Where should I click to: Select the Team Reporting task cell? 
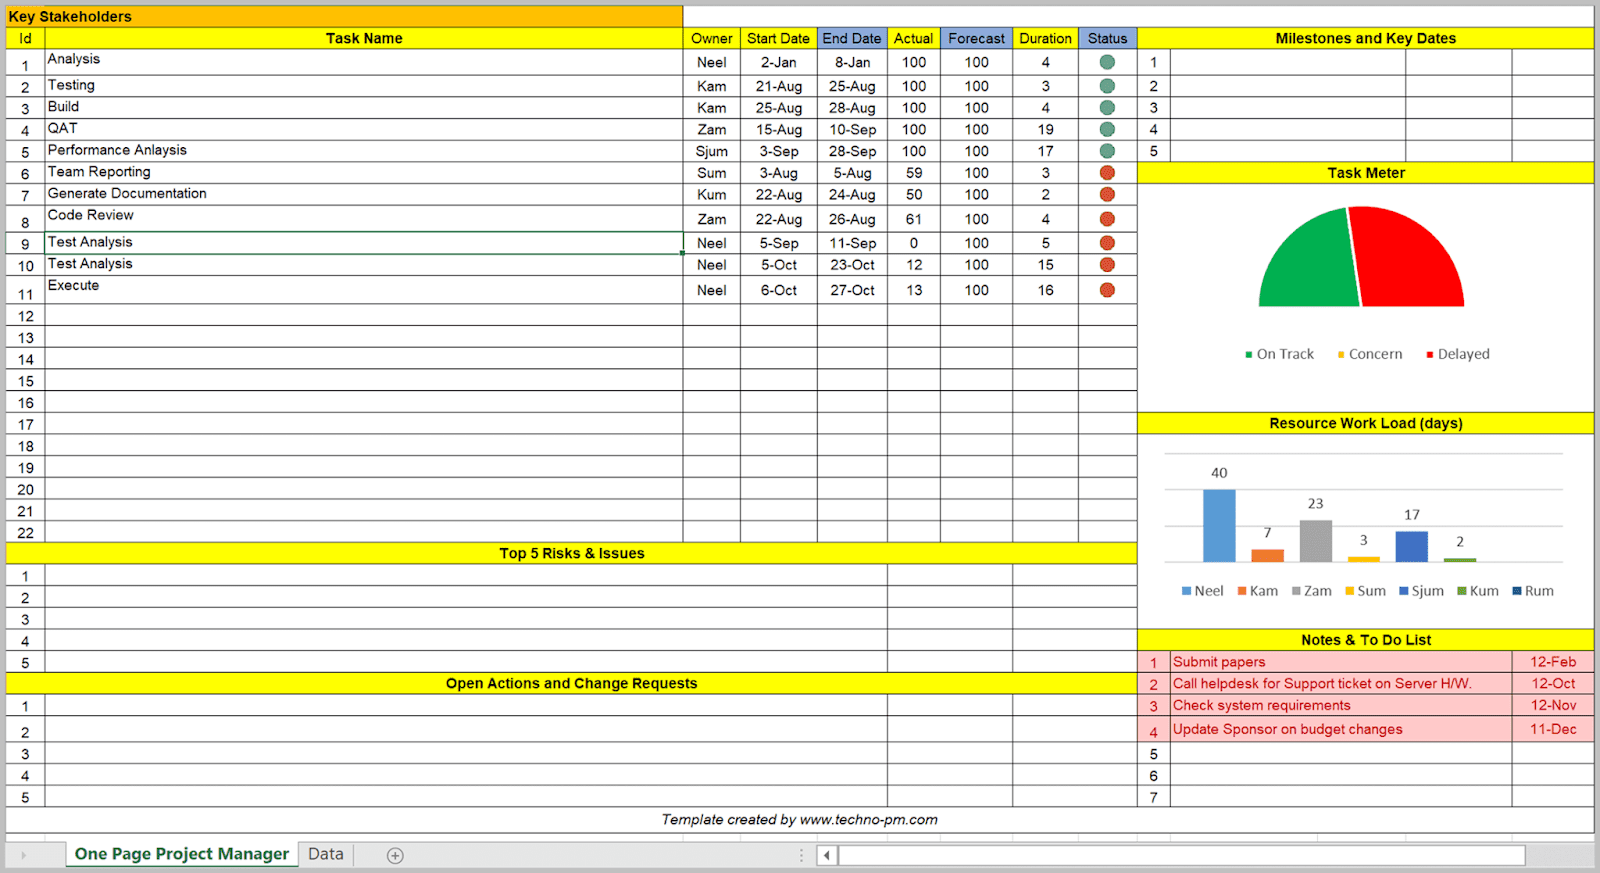point(364,173)
